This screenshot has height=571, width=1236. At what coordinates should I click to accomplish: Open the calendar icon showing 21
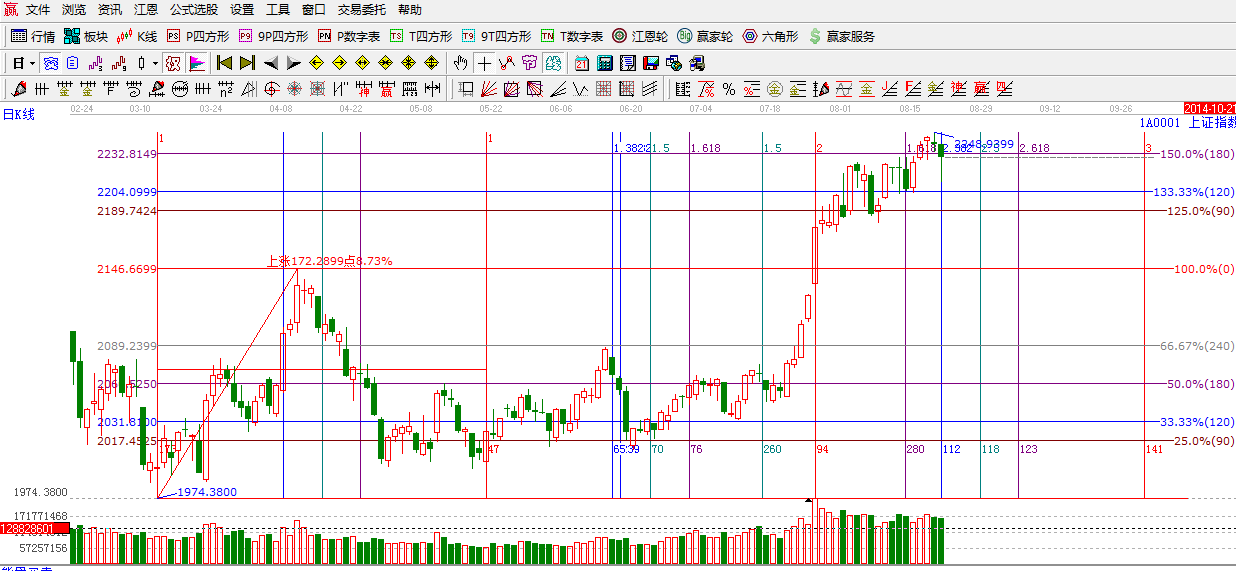click(581, 63)
